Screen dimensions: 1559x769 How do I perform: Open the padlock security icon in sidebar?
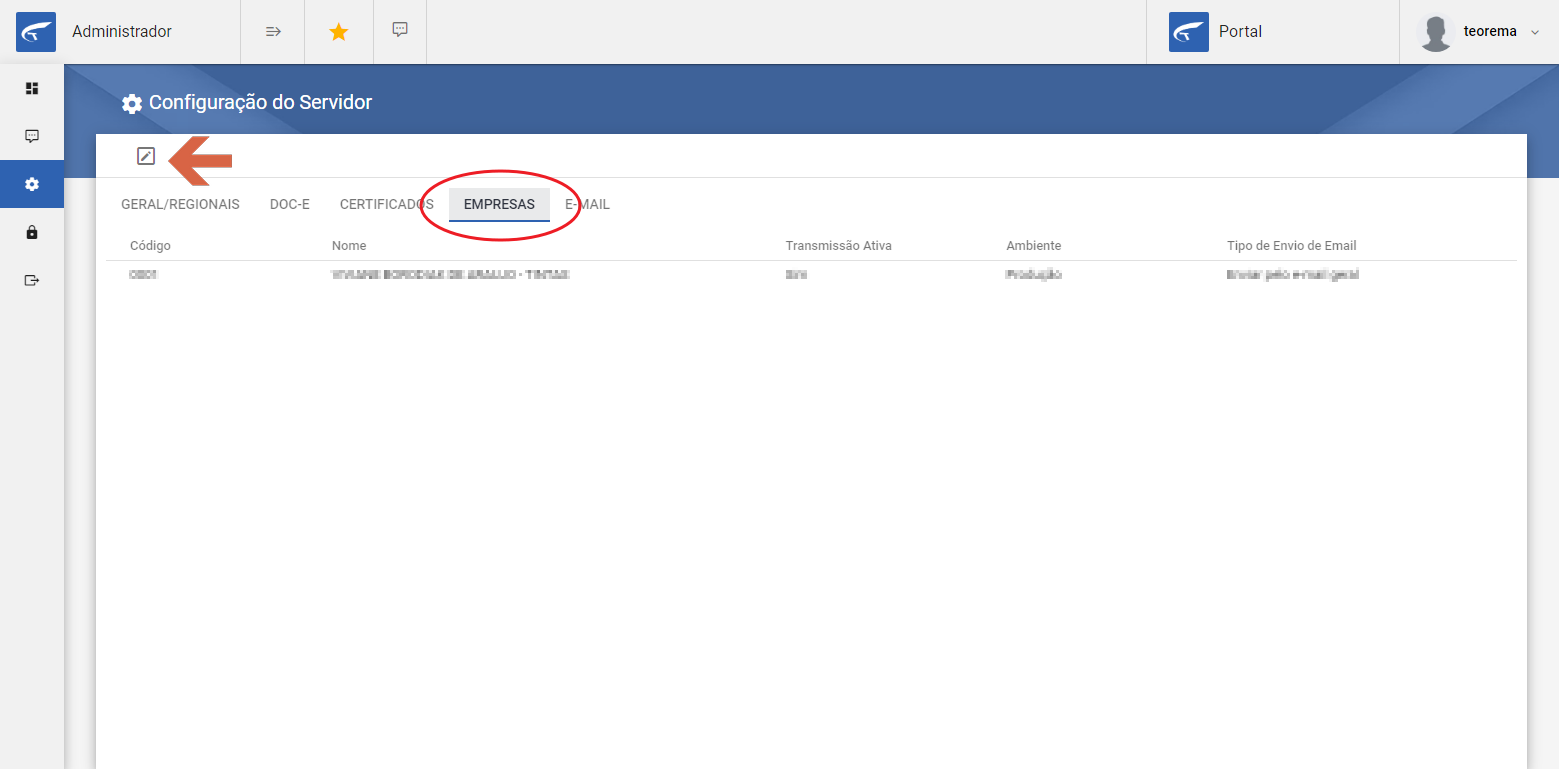click(32, 232)
